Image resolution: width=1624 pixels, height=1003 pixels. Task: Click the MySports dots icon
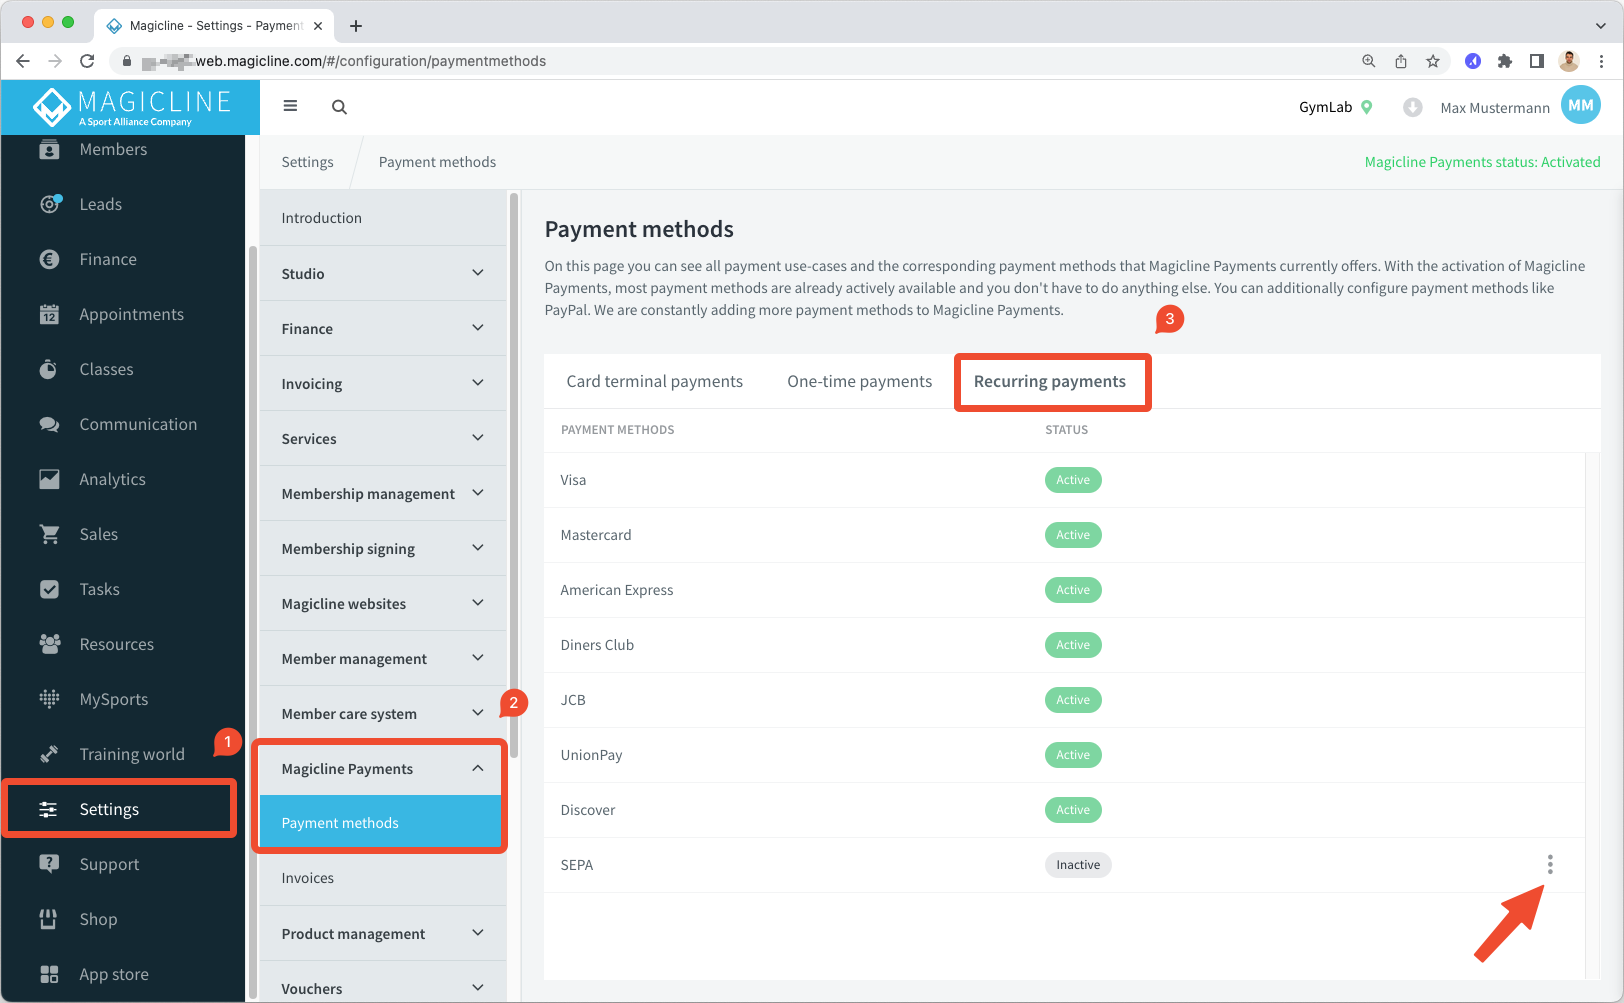click(49, 699)
